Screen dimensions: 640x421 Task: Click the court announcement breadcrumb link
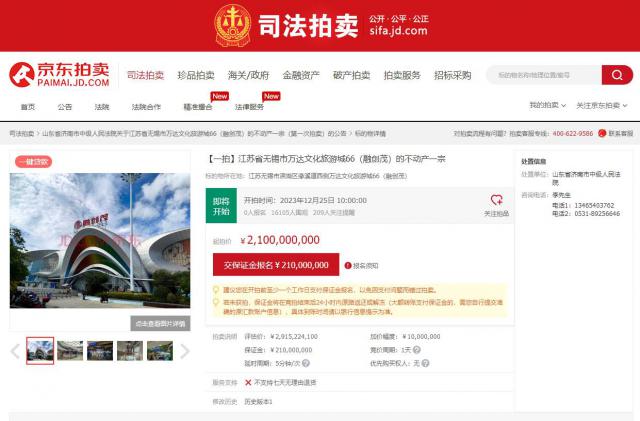point(194,134)
